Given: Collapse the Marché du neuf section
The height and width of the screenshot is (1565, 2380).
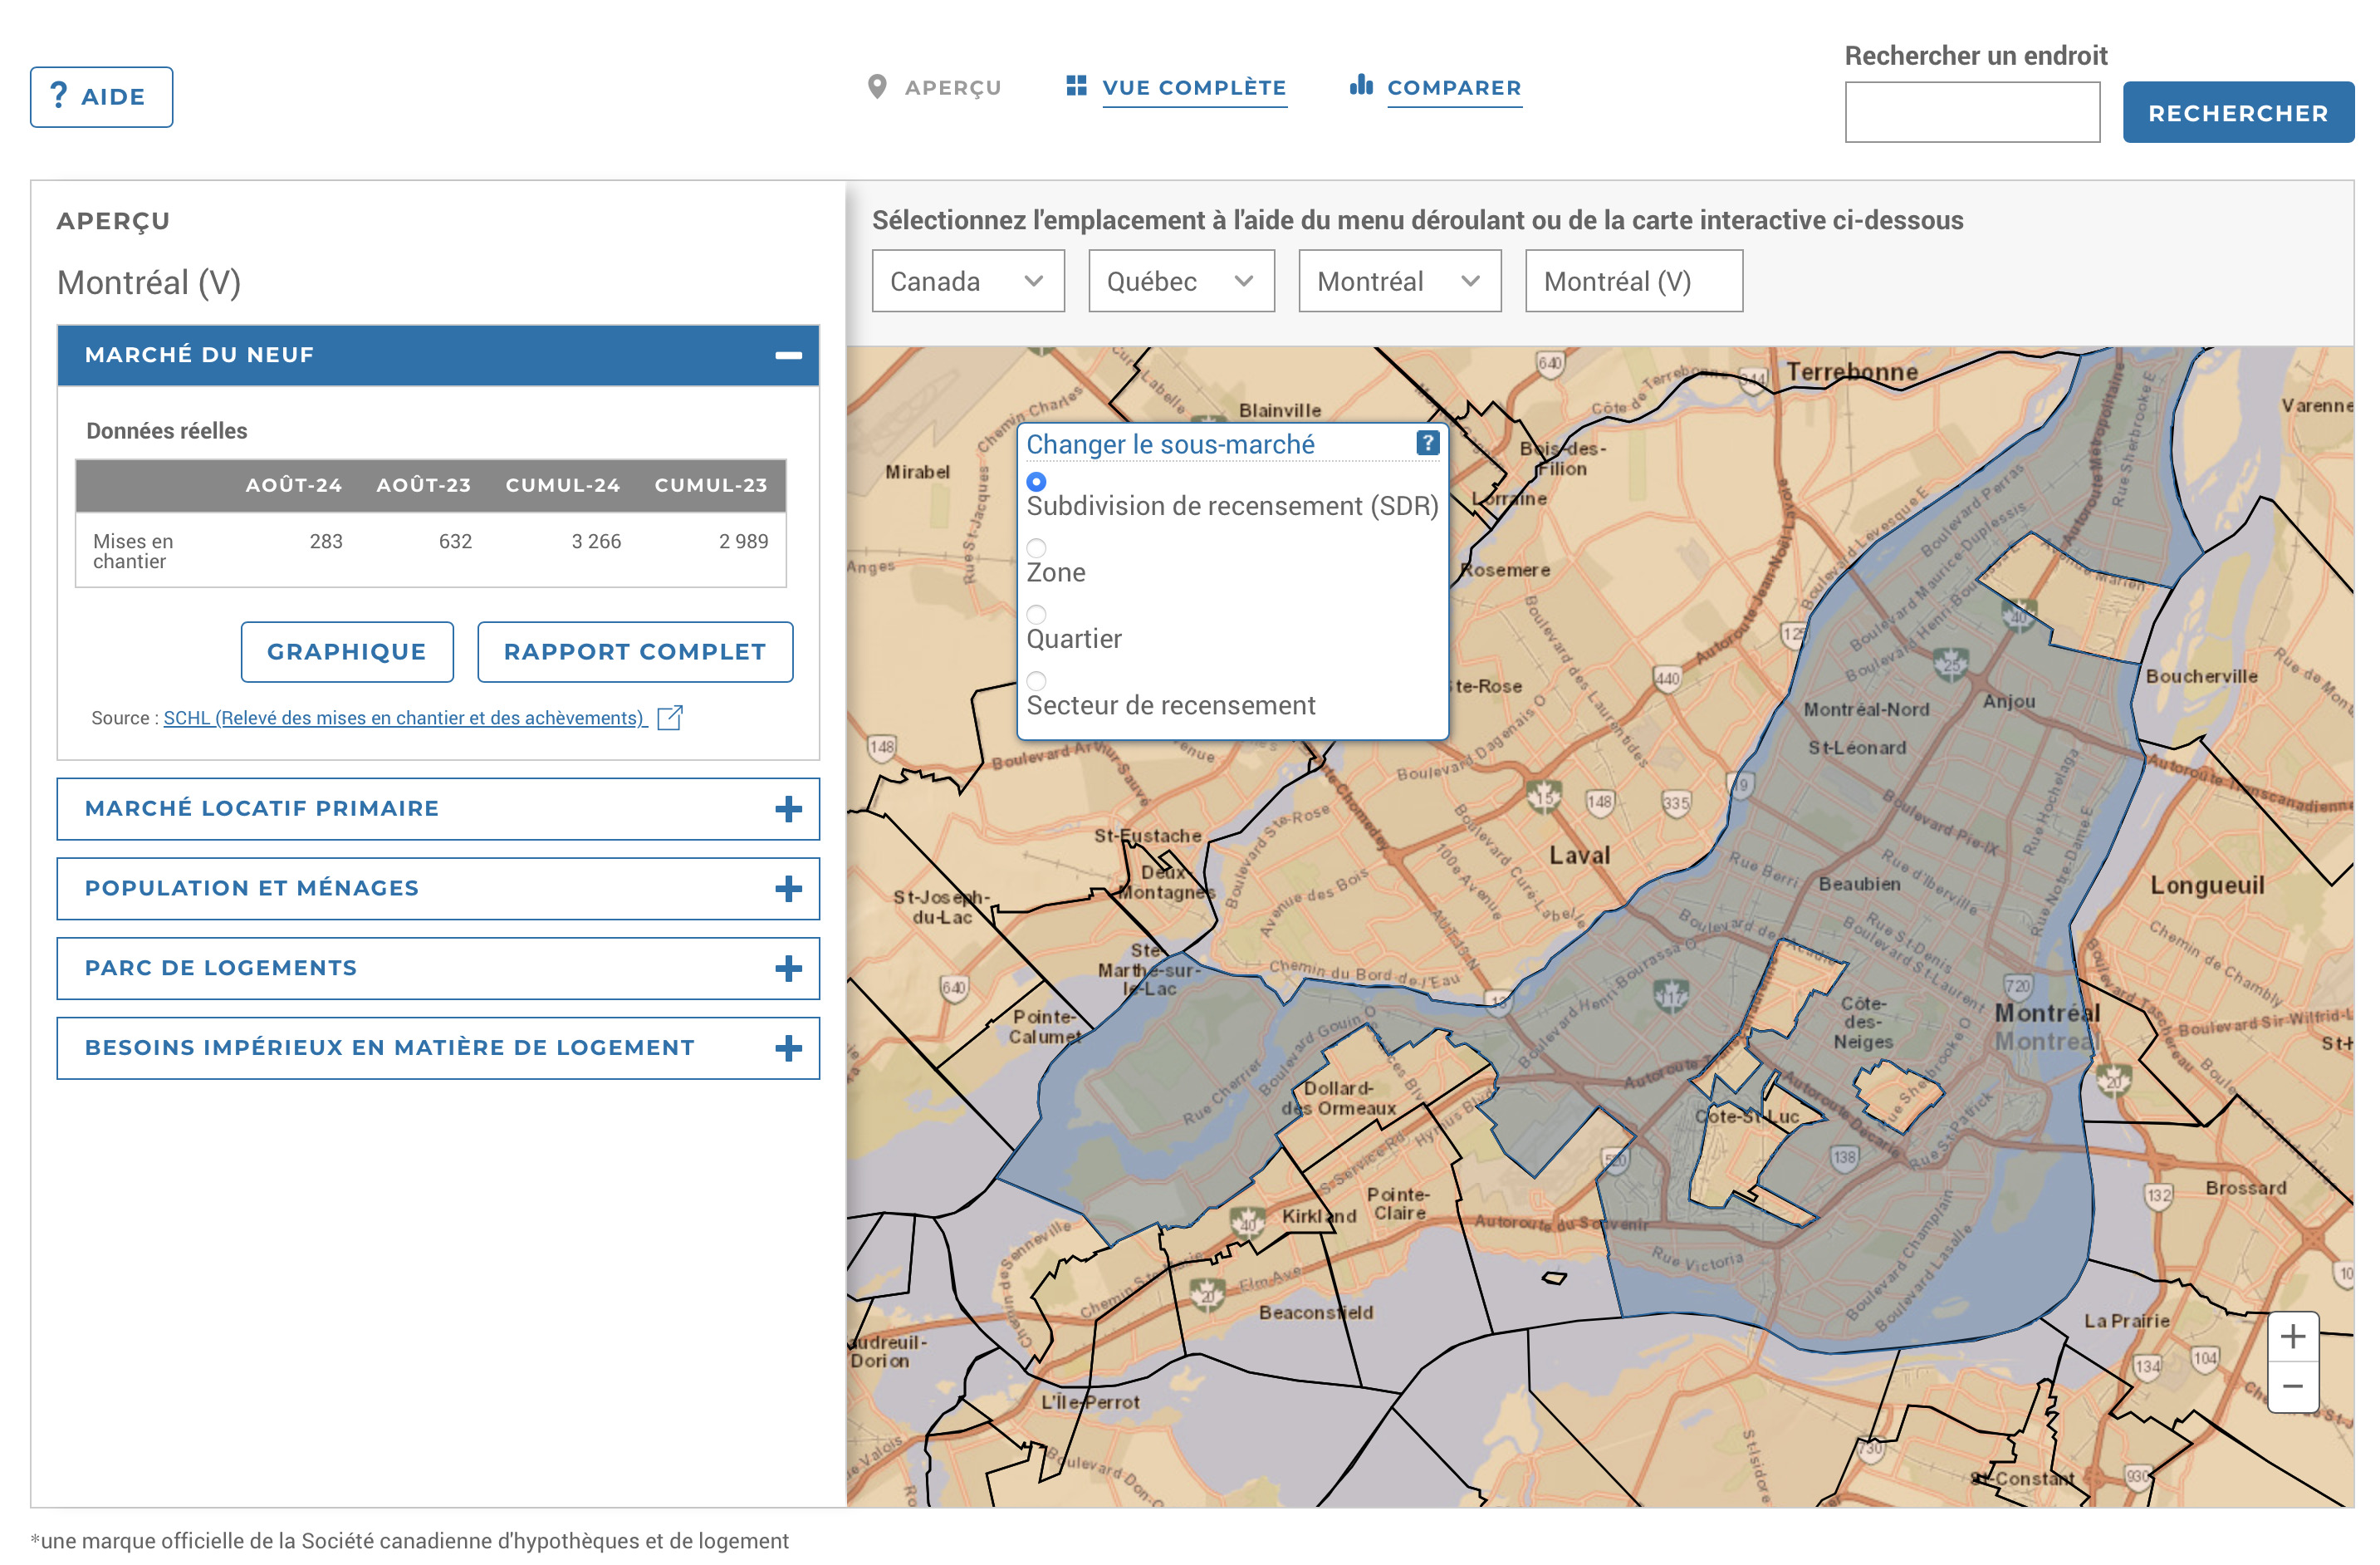Looking at the screenshot, I should click(x=788, y=355).
